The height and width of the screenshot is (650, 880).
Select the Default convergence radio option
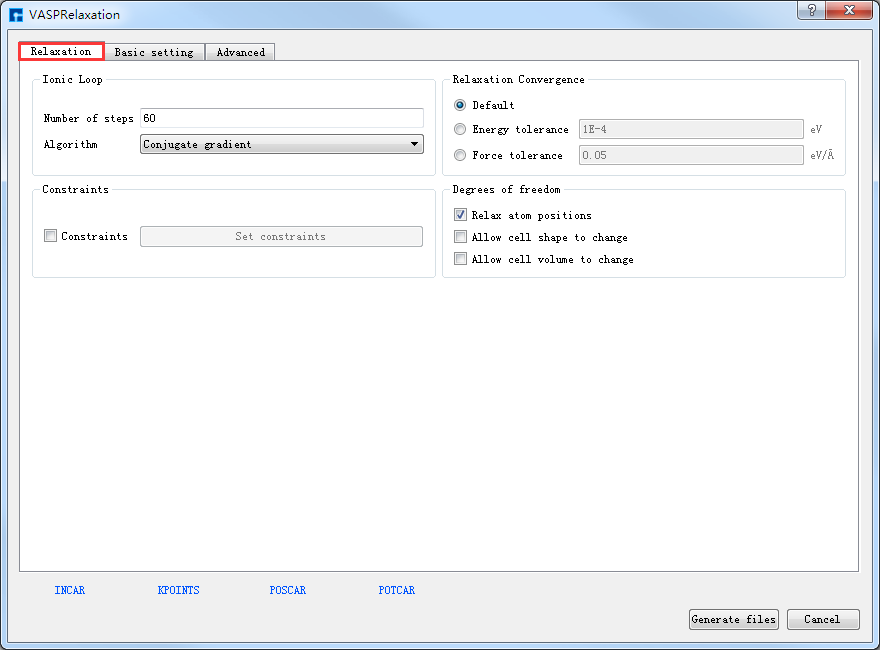[460, 105]
